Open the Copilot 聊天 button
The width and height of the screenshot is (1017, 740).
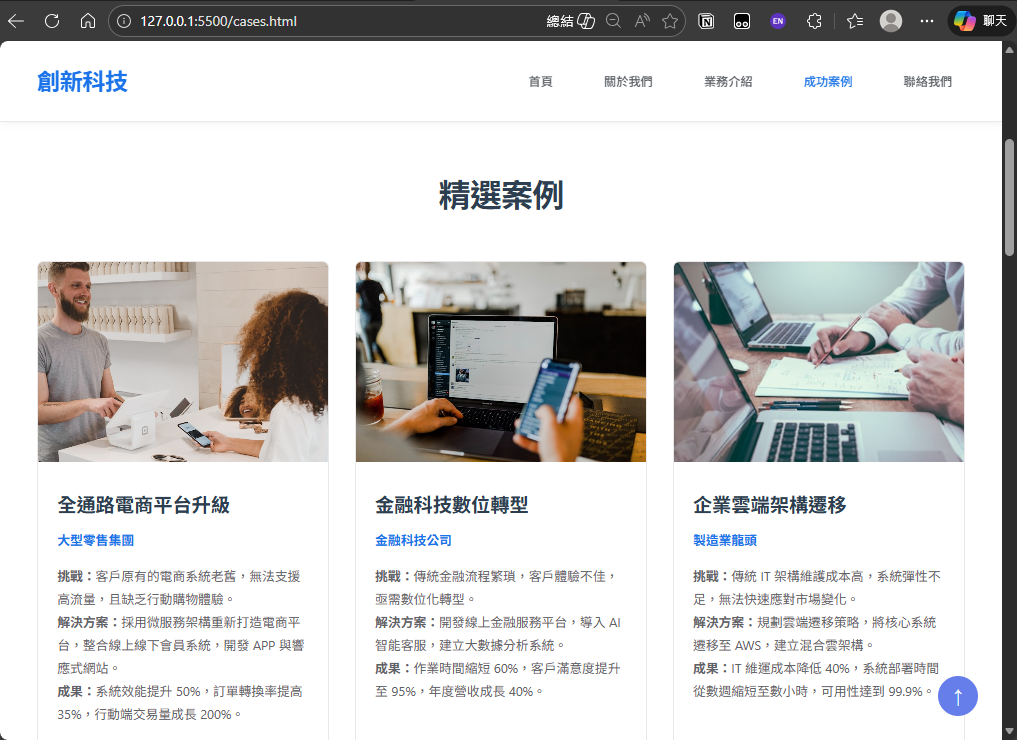(980, 21)
